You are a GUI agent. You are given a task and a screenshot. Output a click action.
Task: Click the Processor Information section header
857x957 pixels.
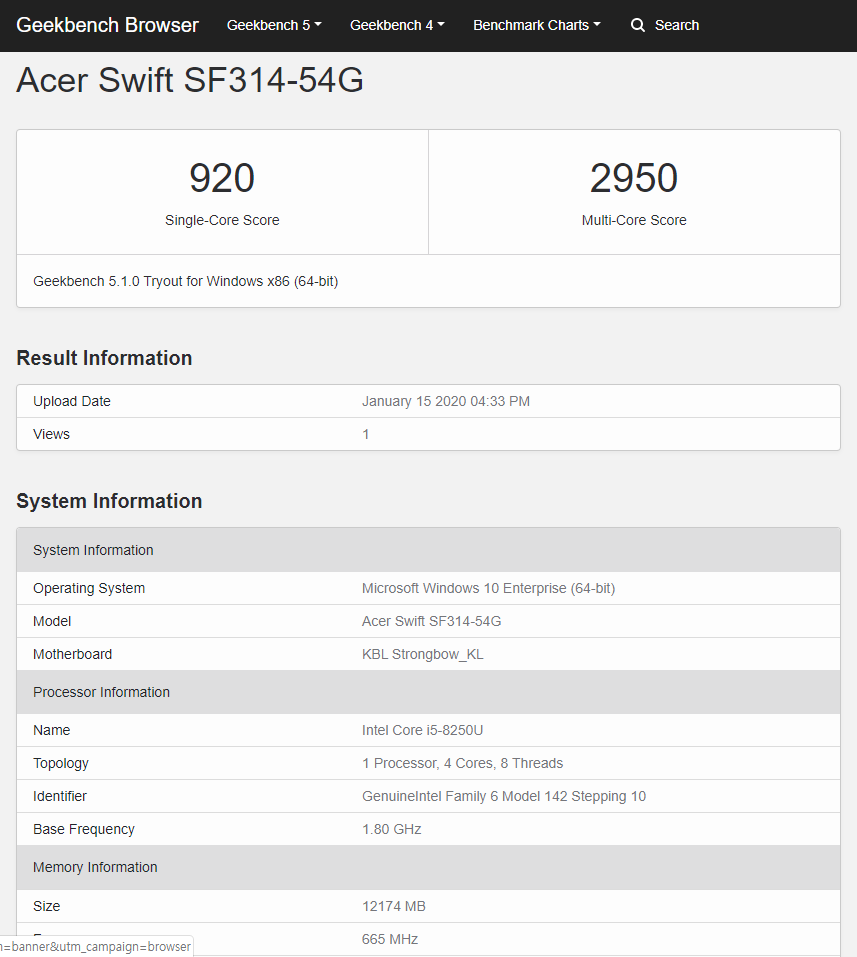point(428,692)
